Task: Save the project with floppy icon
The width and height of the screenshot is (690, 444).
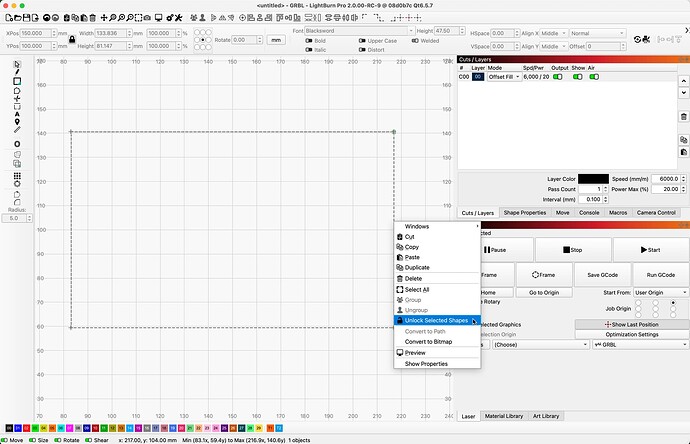Action: (26, 18)
